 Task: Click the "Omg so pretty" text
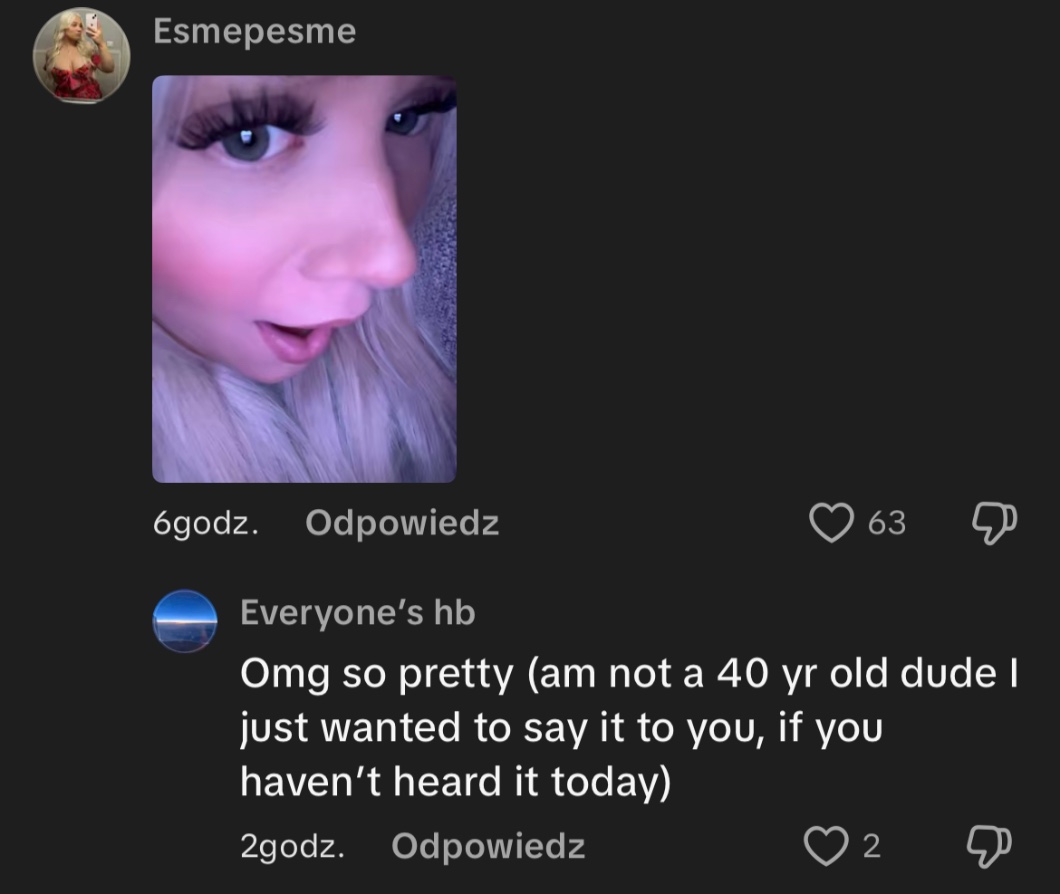[x=376, y=675]
